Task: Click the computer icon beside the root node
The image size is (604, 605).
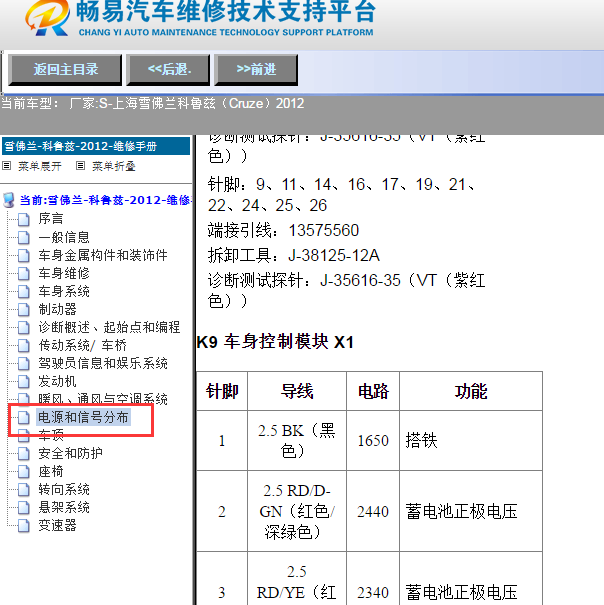Action: tap(9, 200)
